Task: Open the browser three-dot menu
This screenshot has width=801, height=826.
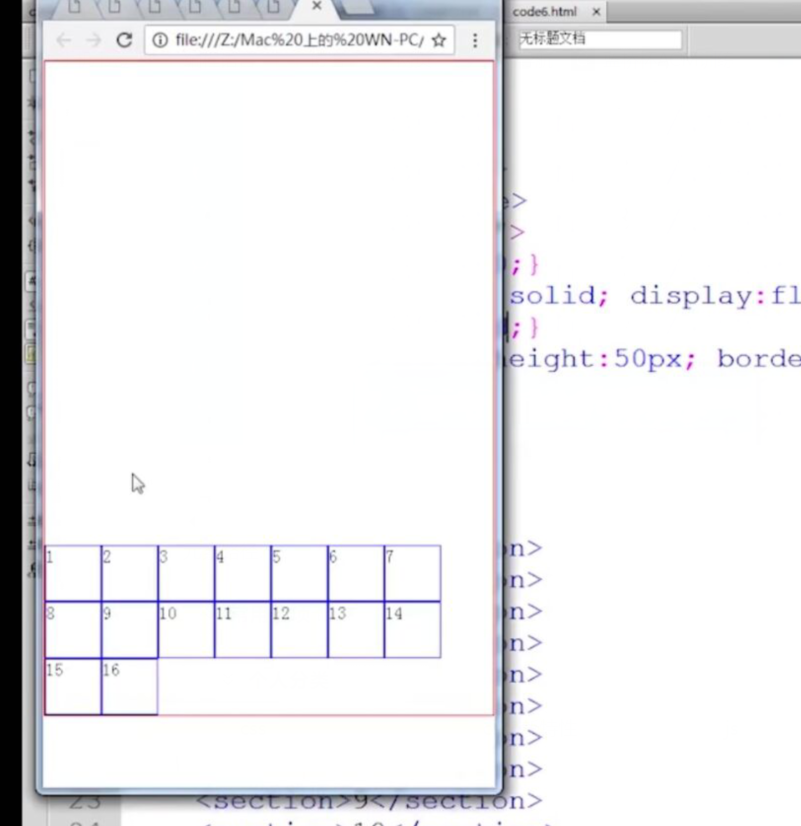Action: pyautogui.click(x=475, y=41)
